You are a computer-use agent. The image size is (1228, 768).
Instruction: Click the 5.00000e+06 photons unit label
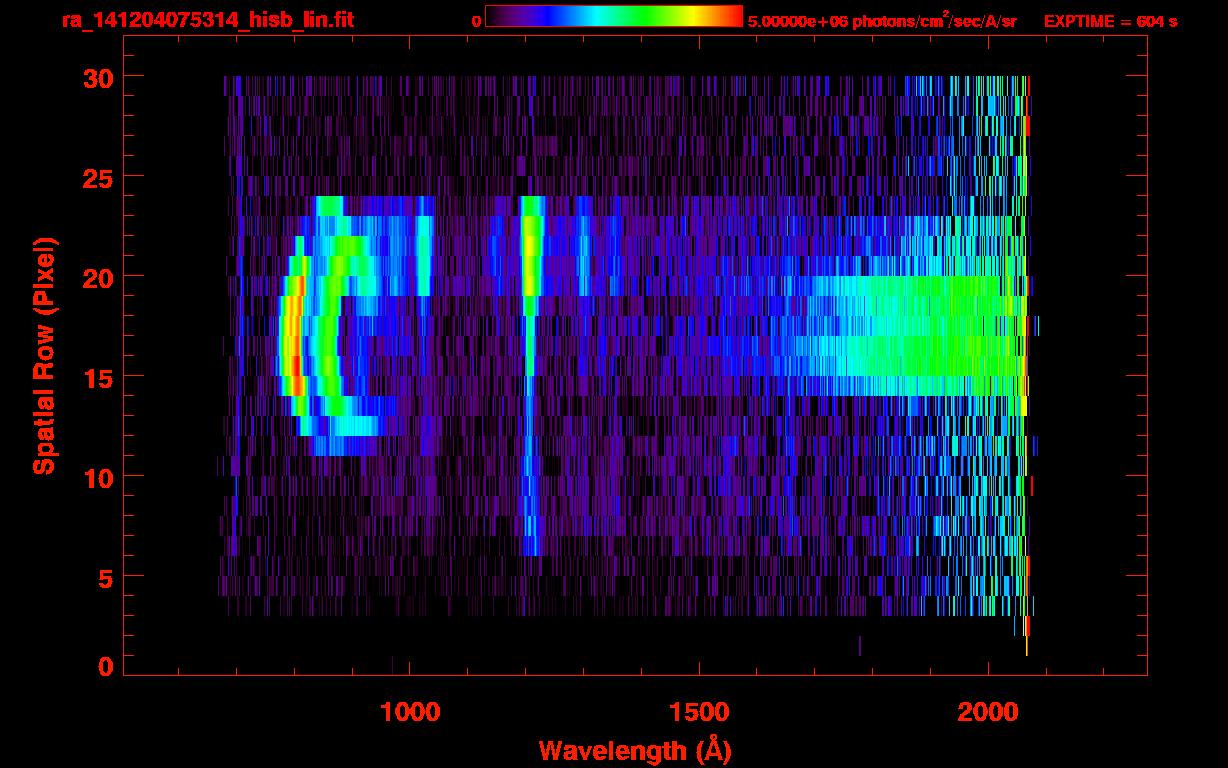click(882, 21)
